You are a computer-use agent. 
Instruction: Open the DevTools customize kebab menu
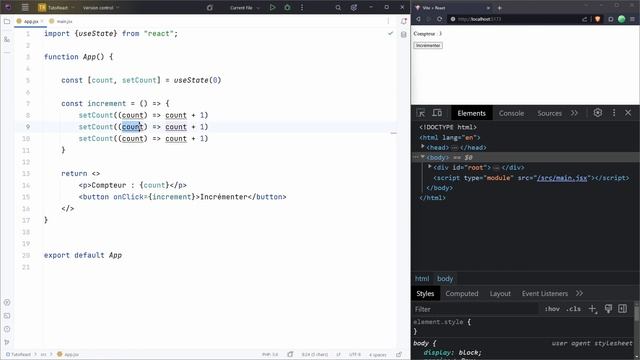pyautogui.click(x=613, y=113)
